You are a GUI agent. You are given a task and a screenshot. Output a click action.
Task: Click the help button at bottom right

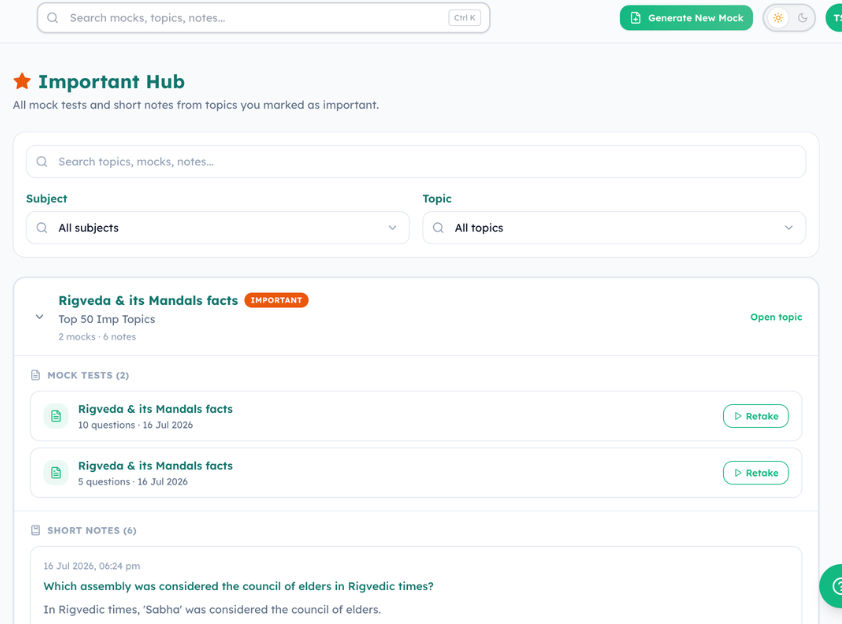point(832,586)
